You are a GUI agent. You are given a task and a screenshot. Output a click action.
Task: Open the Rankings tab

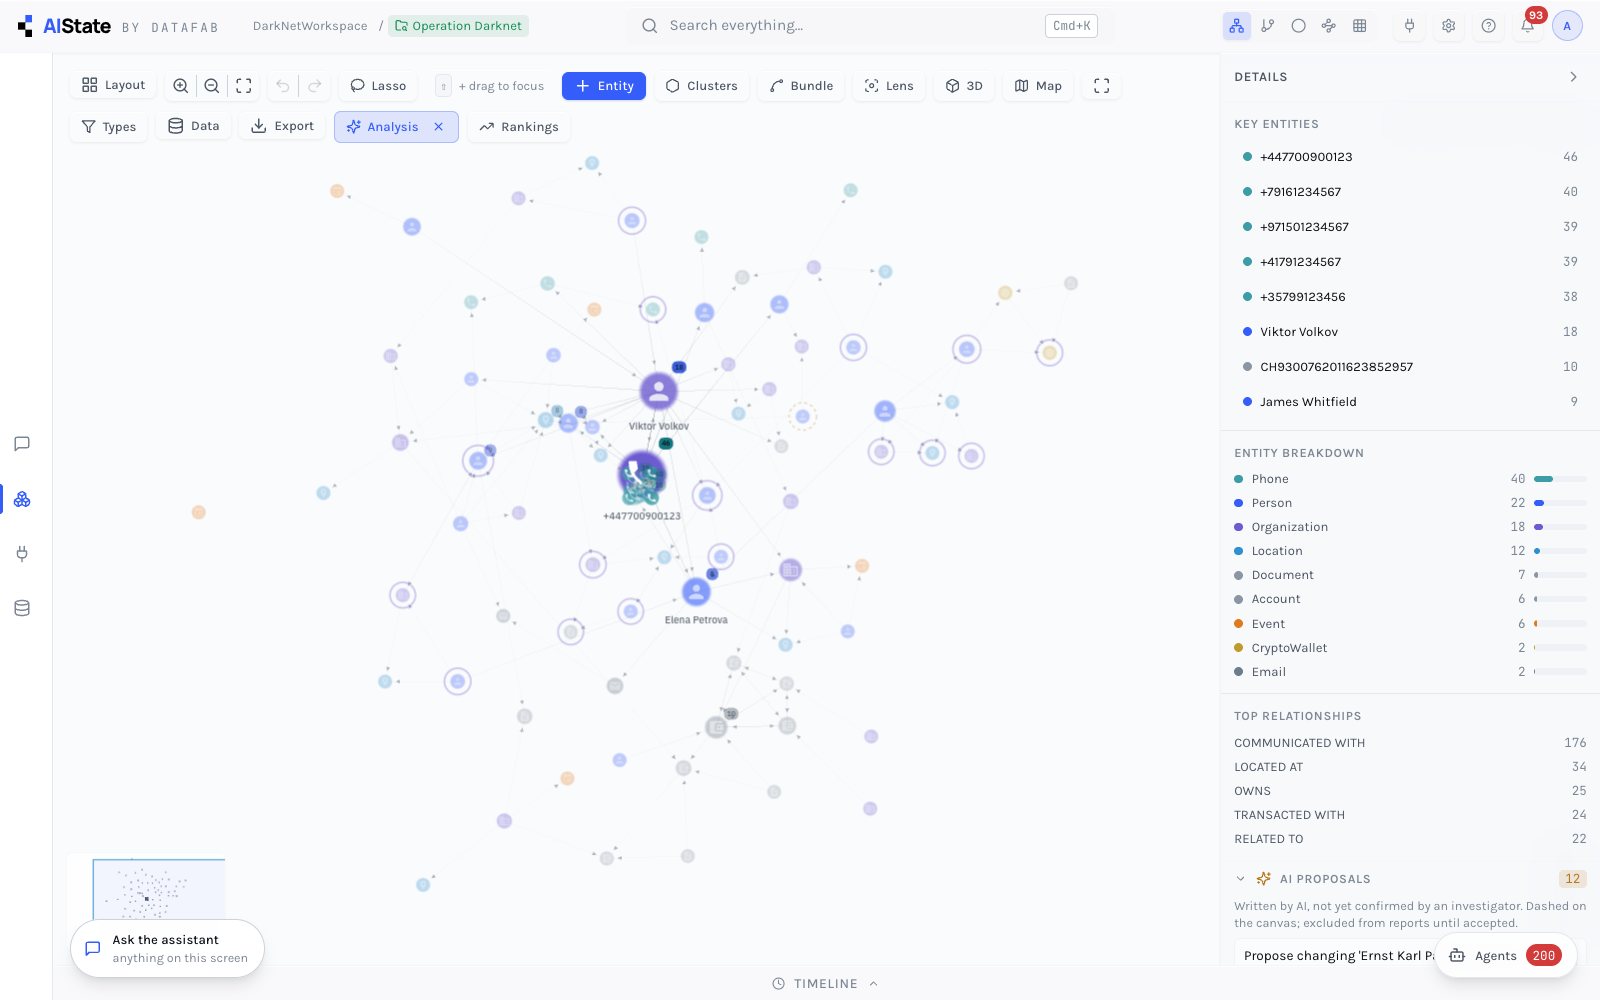click(519, 127)
